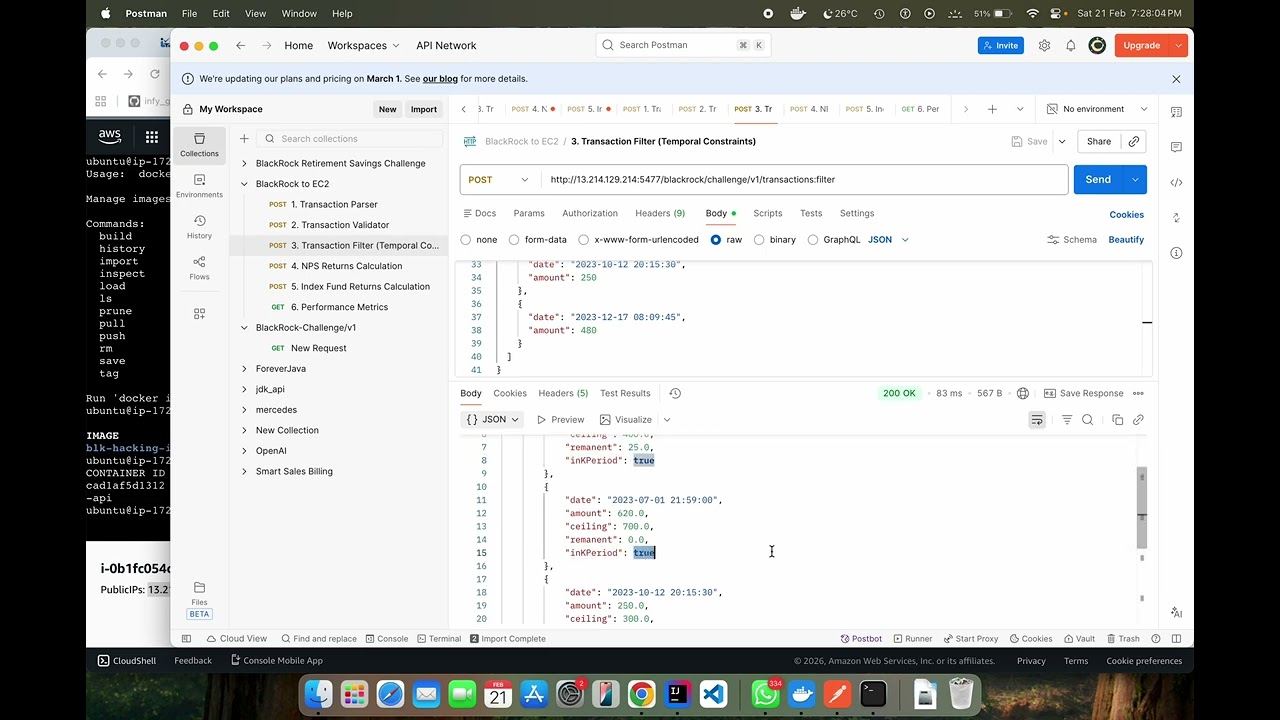Open the notifications bell icon

1070,45
